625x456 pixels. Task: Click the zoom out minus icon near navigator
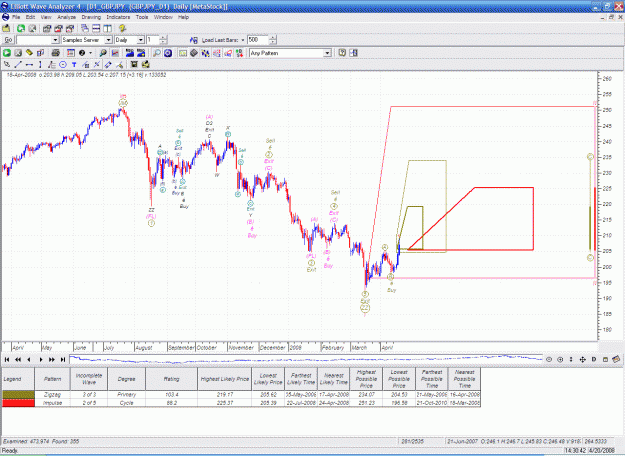click(x=548, y=360)
